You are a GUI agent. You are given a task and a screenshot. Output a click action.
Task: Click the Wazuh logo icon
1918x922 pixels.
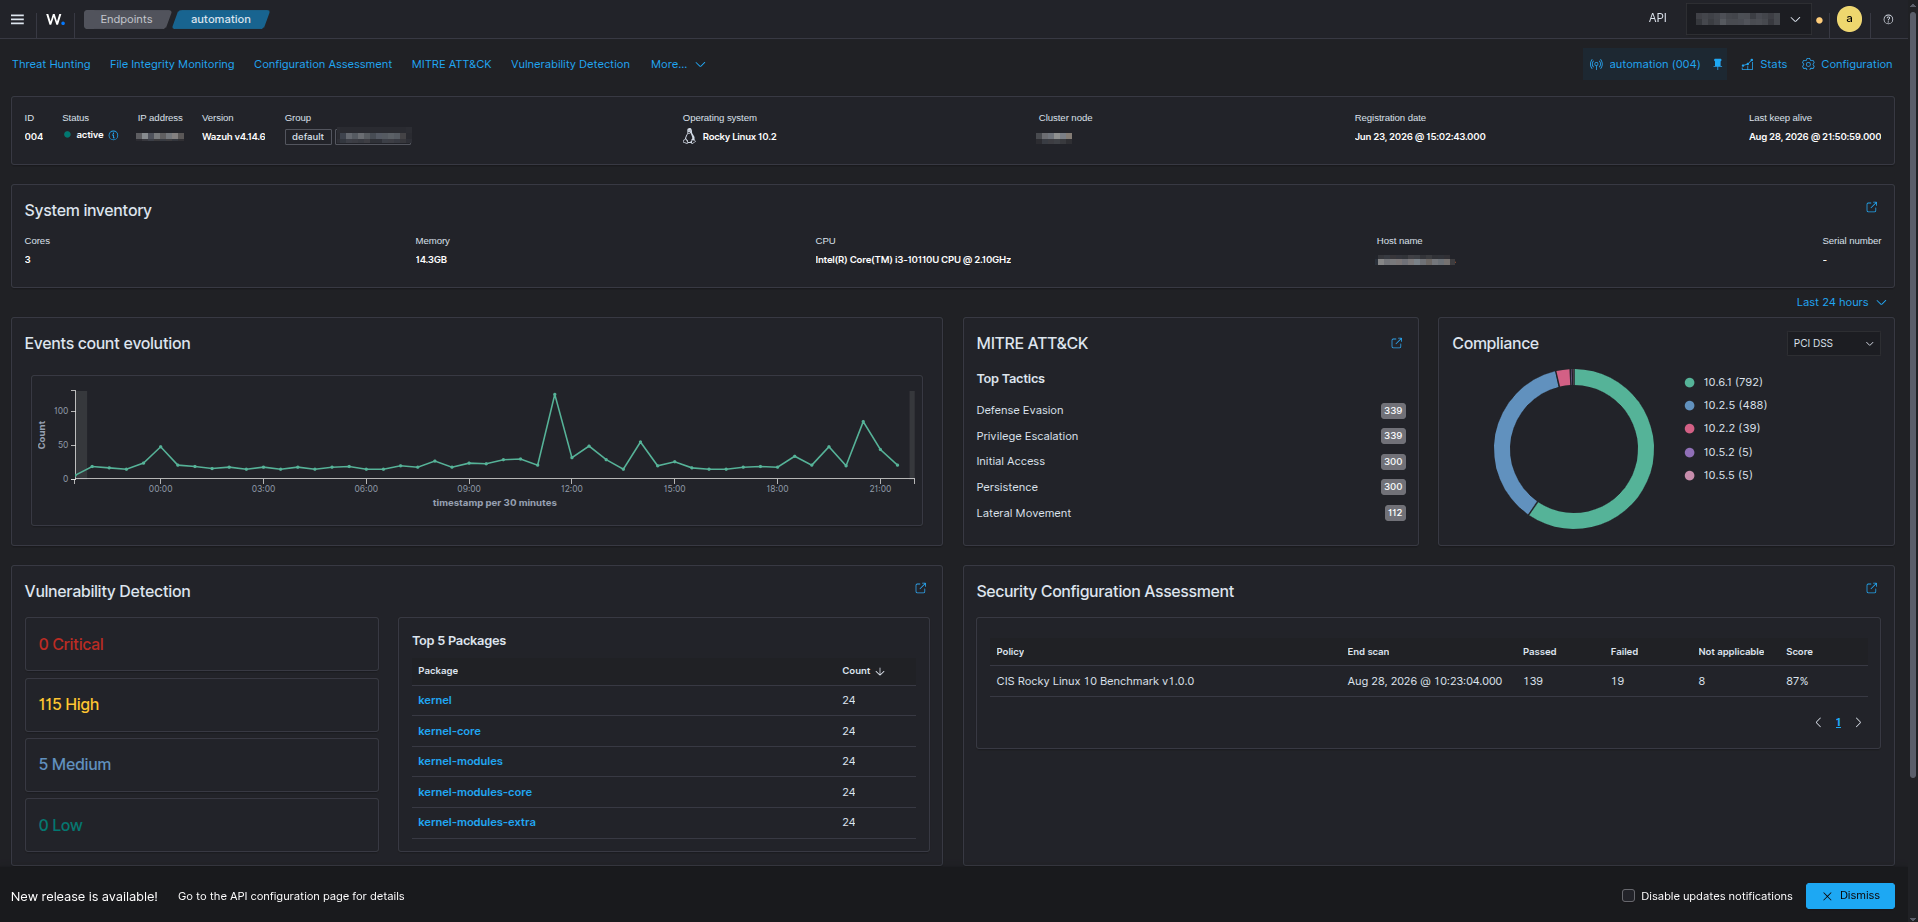pos(55,19)
